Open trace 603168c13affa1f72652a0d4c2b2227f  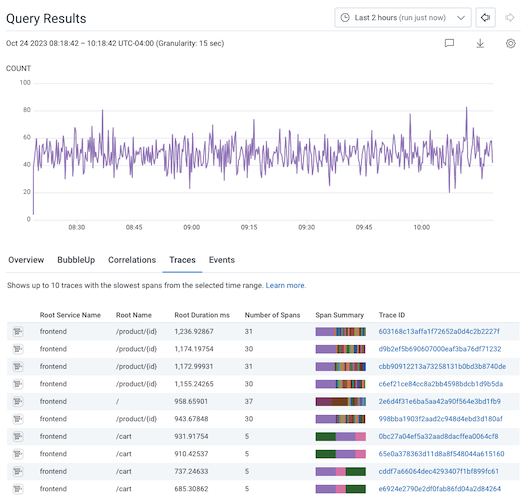tap(439, 332)
